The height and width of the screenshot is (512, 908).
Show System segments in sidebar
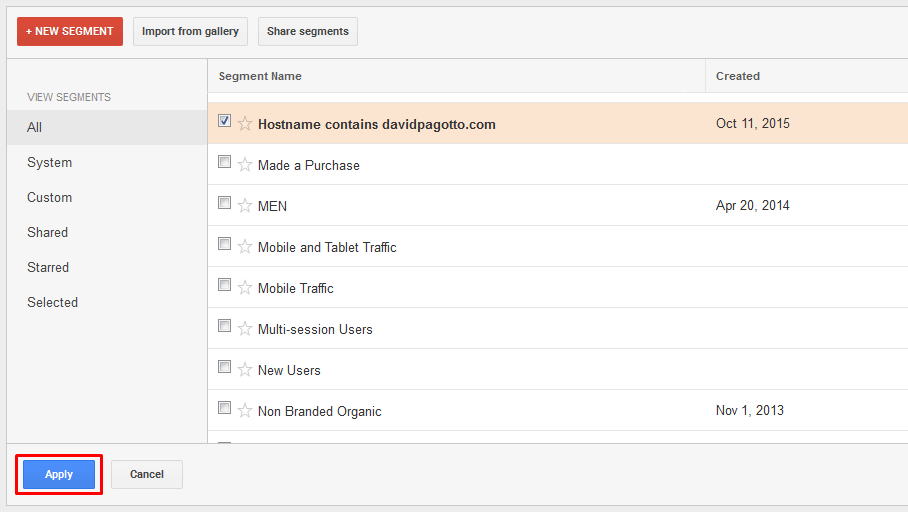coord(49,163)
